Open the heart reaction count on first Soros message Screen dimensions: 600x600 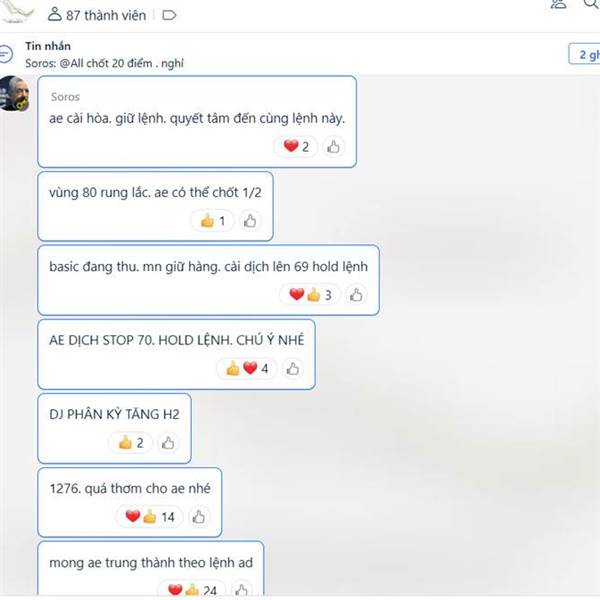pos(296,147)
